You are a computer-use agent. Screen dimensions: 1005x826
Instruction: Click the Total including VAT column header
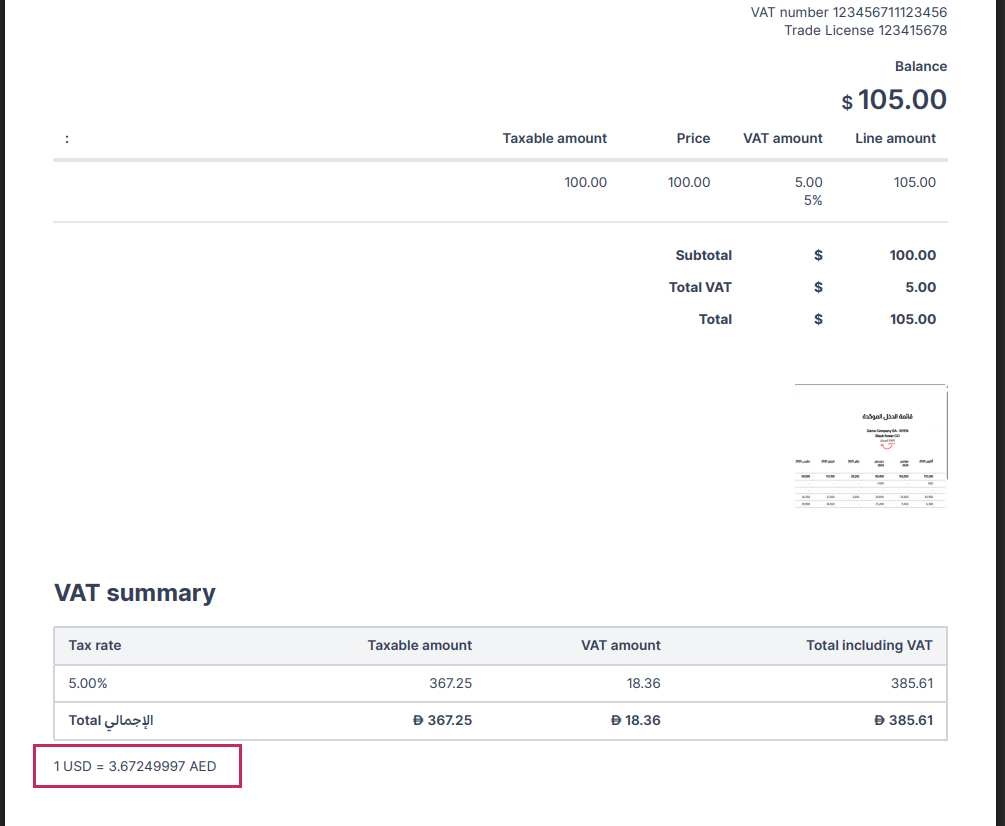click(x=868, y=645)
